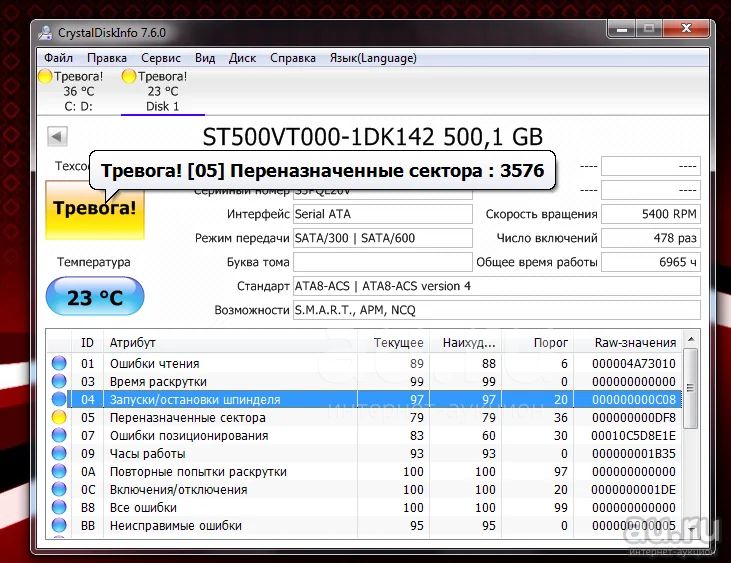Sort by the ID column header

87,343
